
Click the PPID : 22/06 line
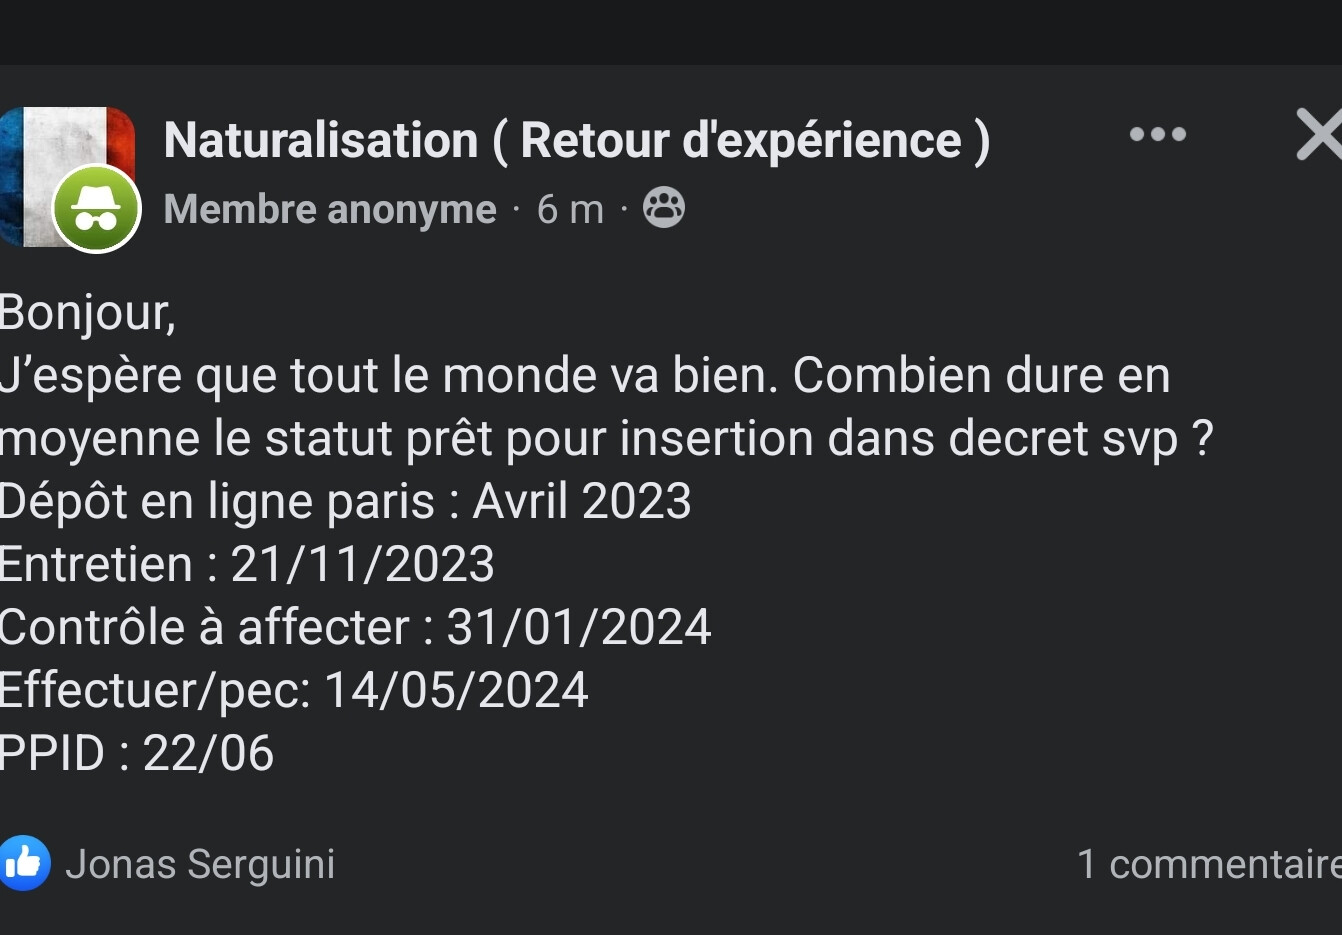tap(137, 753)
